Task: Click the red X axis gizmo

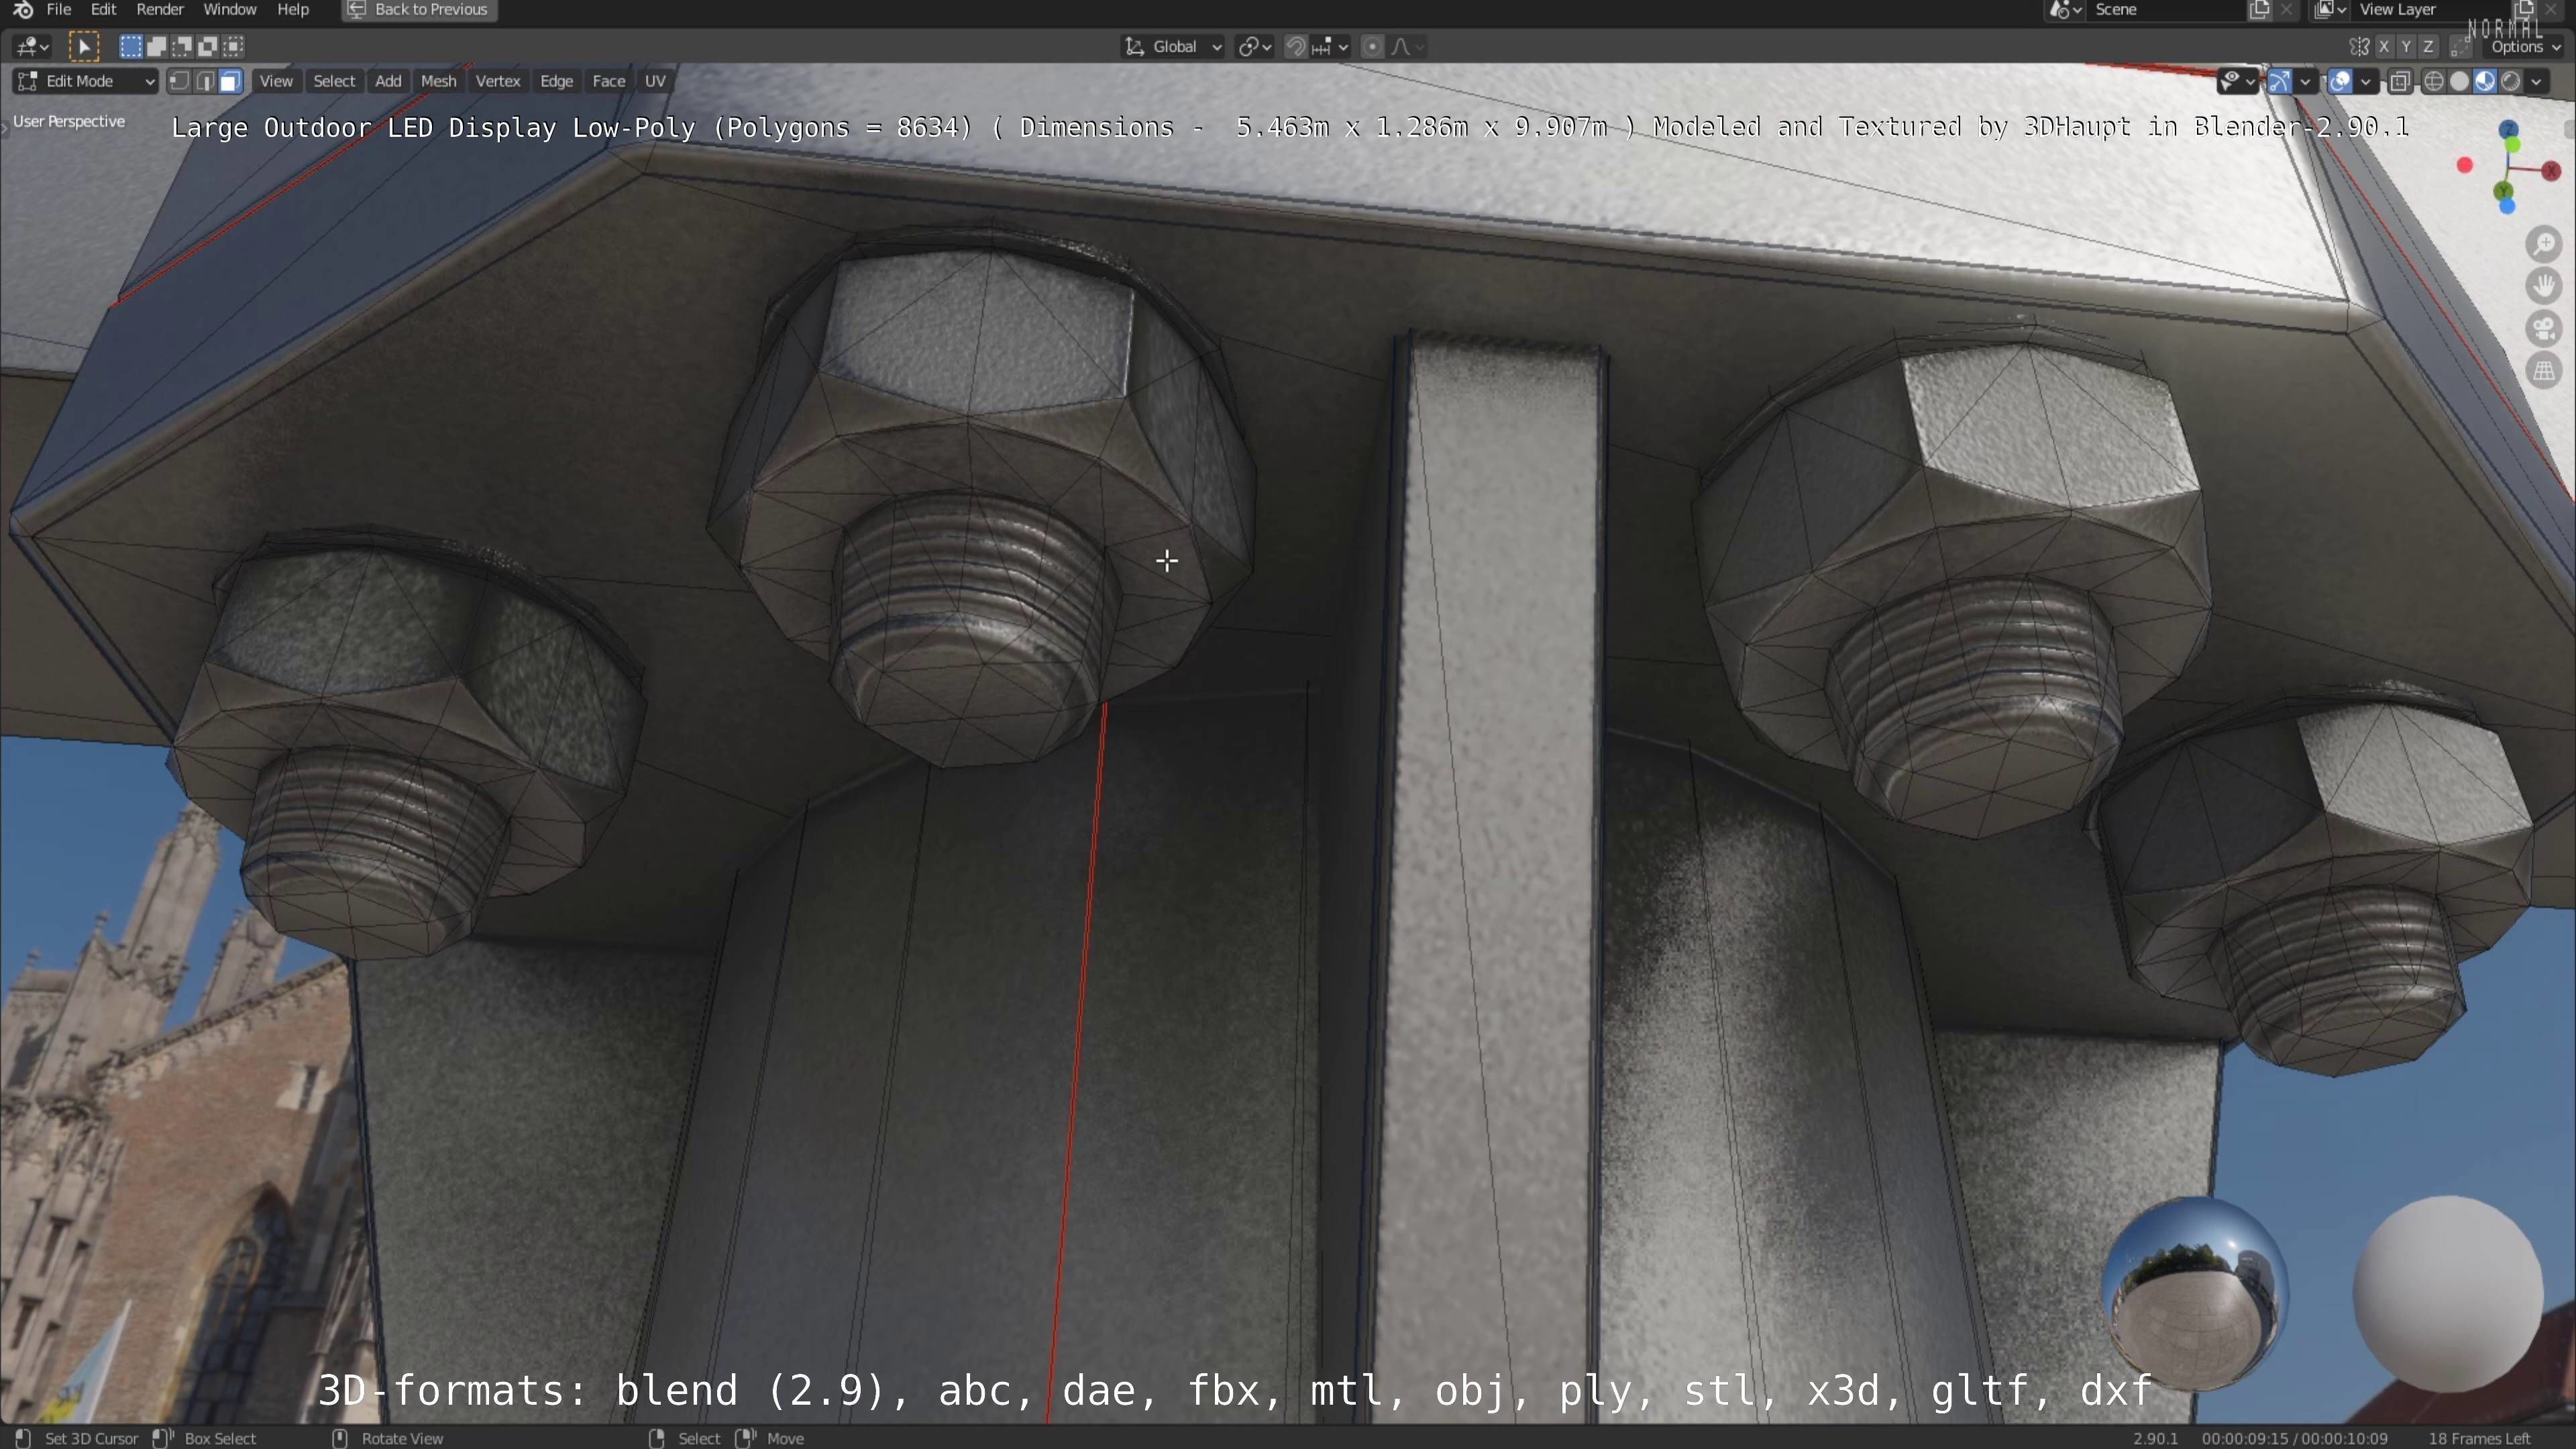Action: click(x=2551, y=171)
